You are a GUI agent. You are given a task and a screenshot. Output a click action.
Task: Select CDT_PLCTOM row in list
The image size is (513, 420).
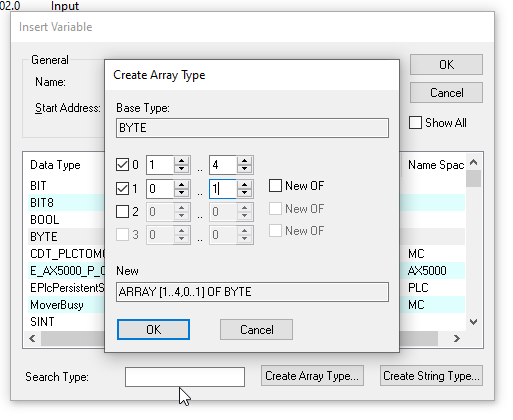pos(67,254)
